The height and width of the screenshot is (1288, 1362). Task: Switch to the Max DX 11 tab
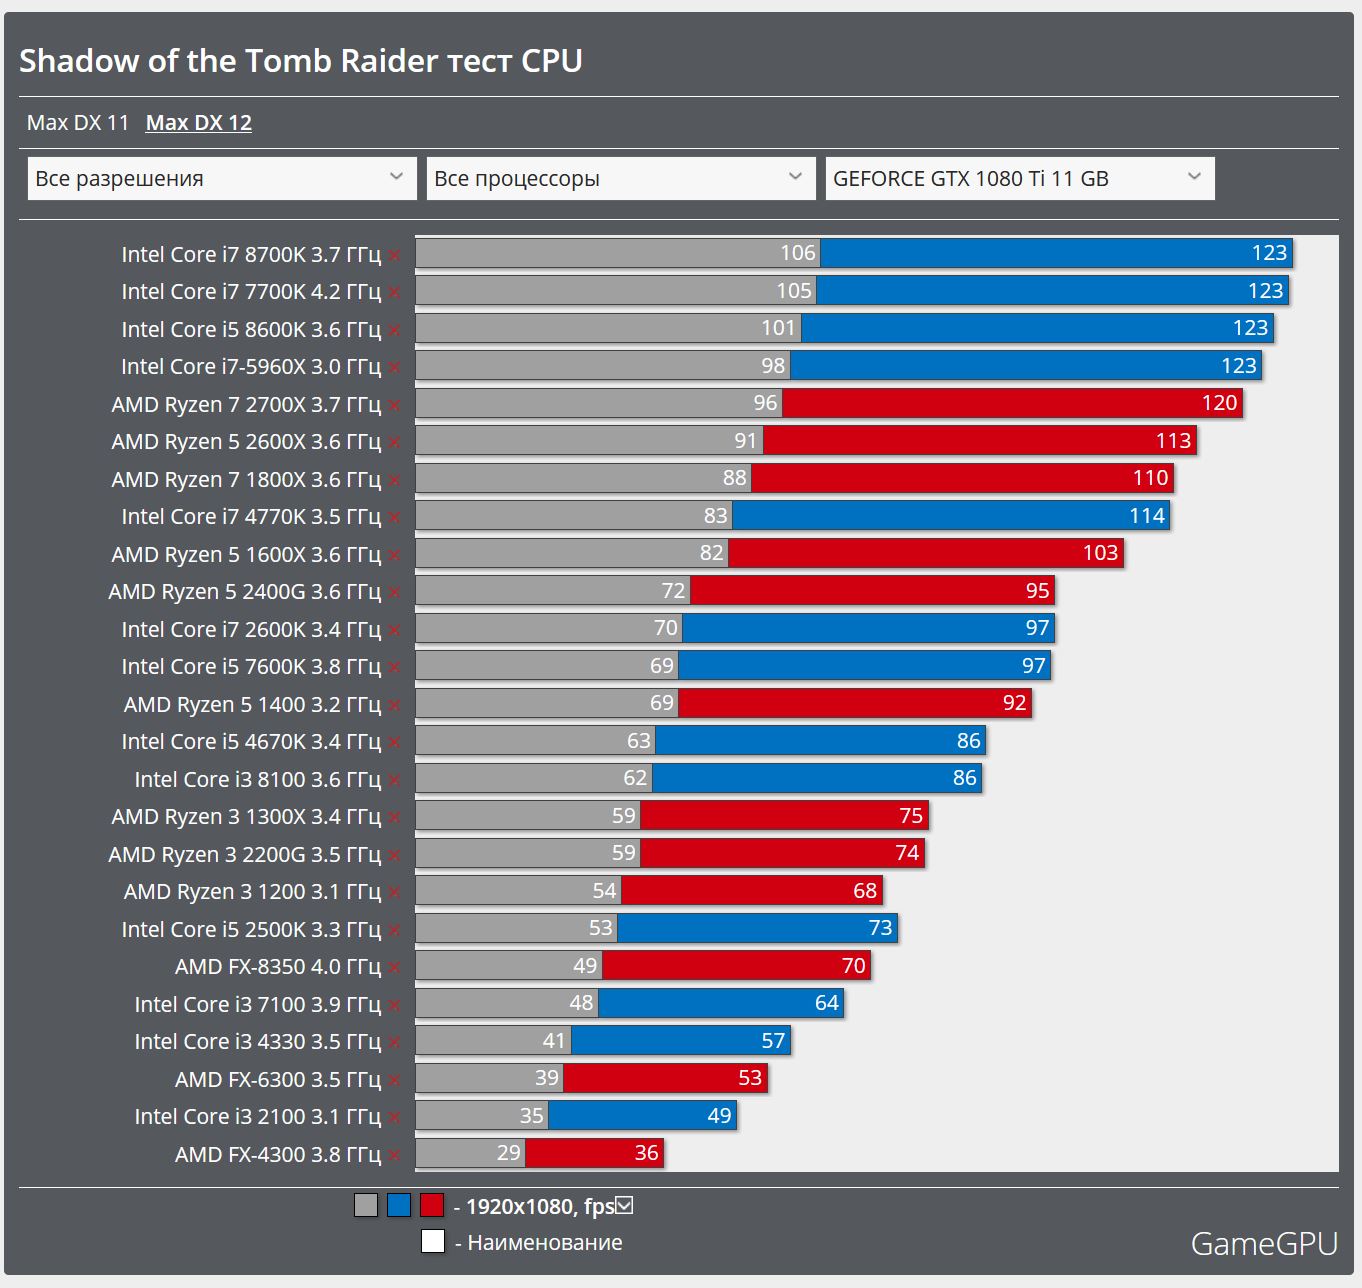pos(78,123)
